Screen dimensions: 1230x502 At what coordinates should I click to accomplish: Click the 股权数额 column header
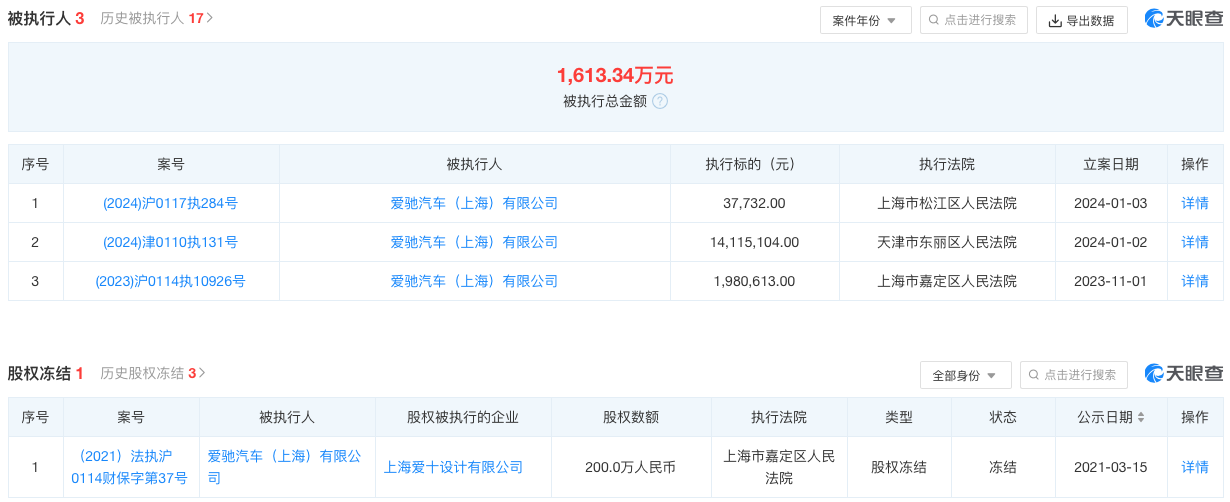(631, 417)
